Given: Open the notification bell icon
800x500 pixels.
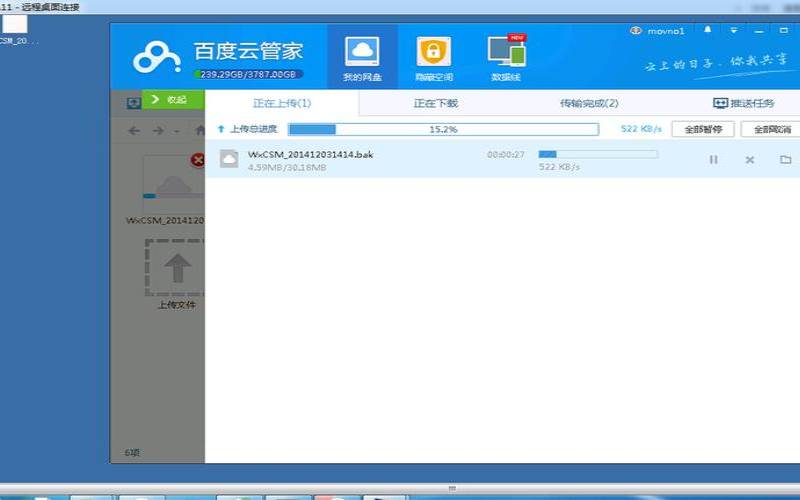Looking at the screenshot, I should (708, 30).
